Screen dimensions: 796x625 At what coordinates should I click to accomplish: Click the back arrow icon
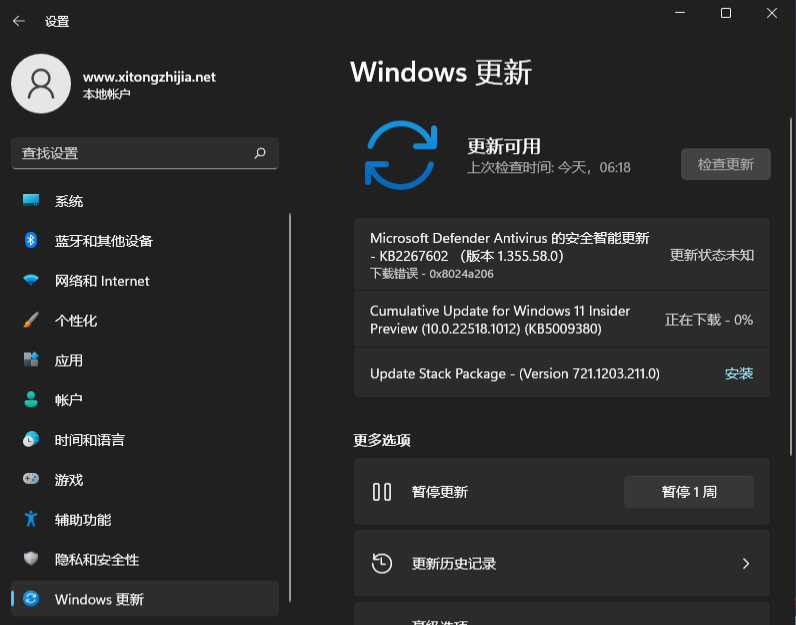point(19,21)
